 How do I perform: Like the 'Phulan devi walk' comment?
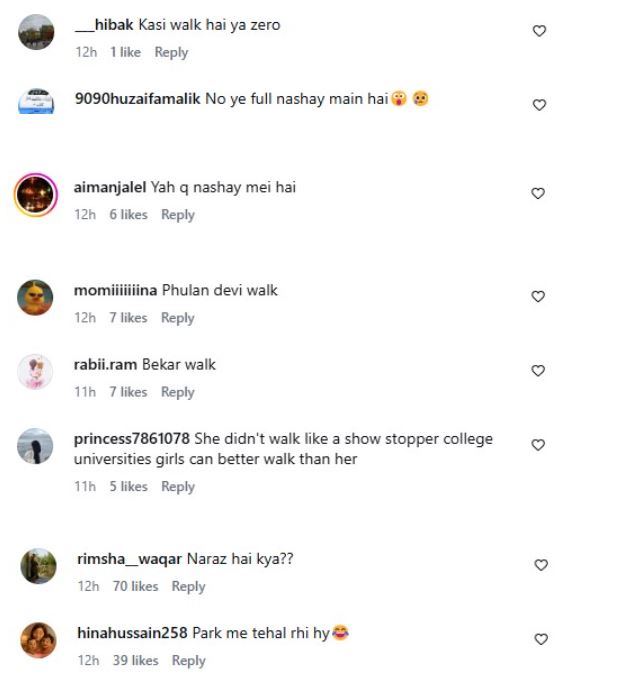coord(539,297)
